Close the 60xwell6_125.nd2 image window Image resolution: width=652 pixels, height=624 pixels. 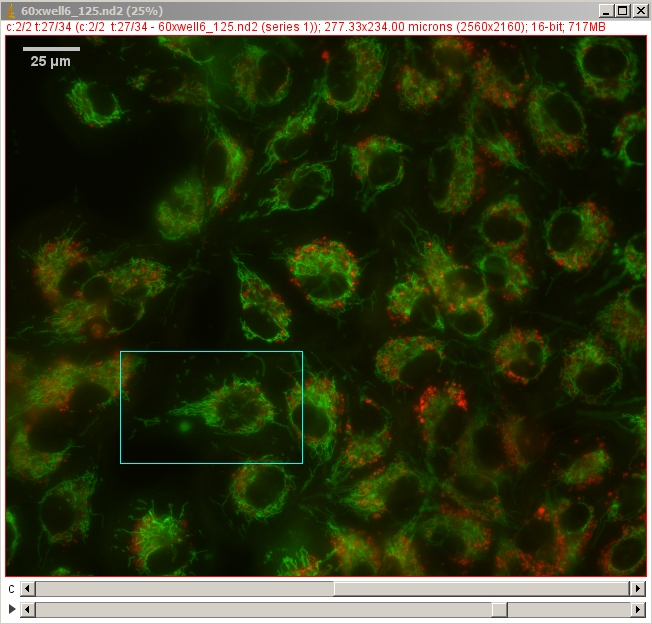coord(639,10)
